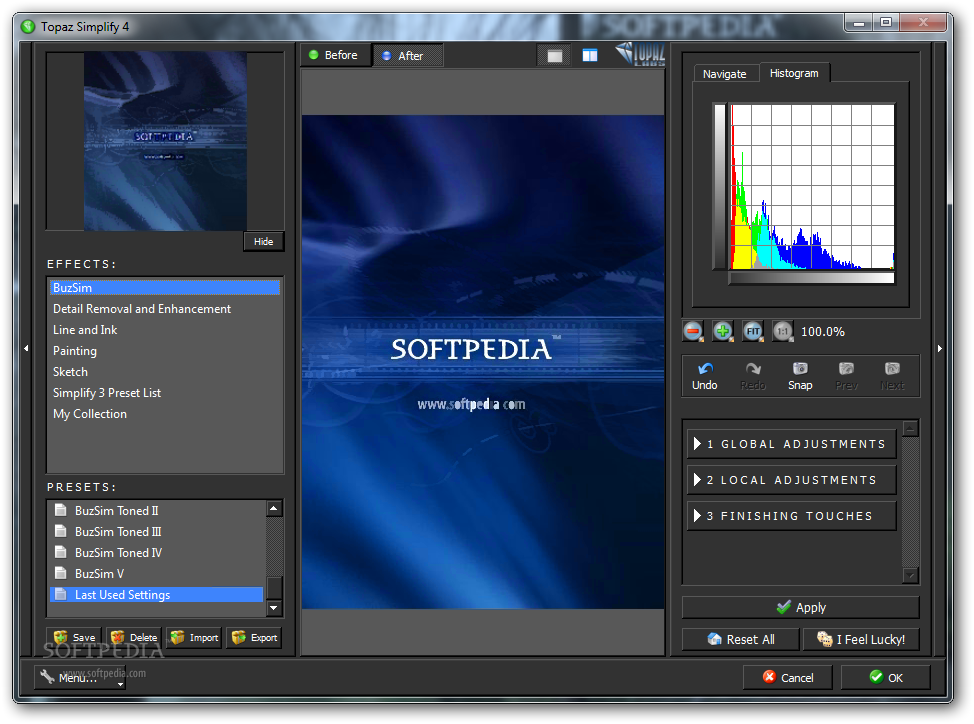Click presets list scroll up arrow

pyautogui.click(x=274, y=509)
